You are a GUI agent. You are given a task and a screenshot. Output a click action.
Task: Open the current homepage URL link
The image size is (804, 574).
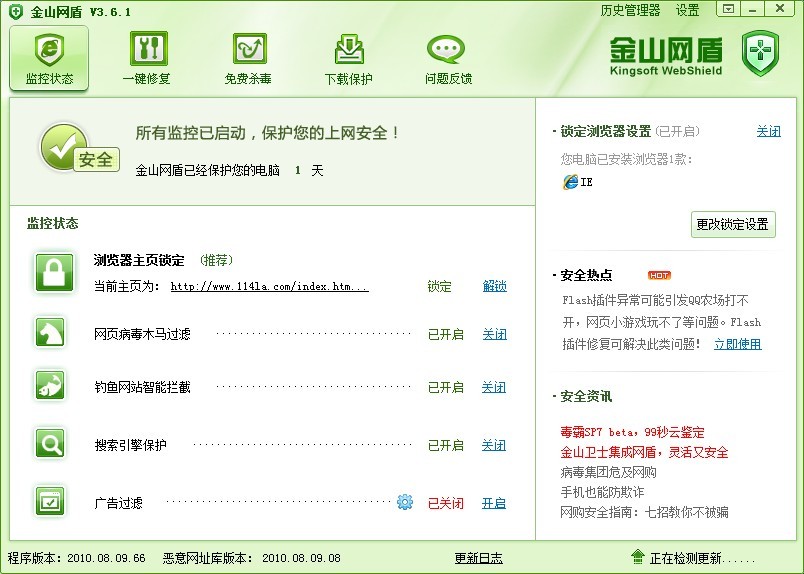pos(269,287)
